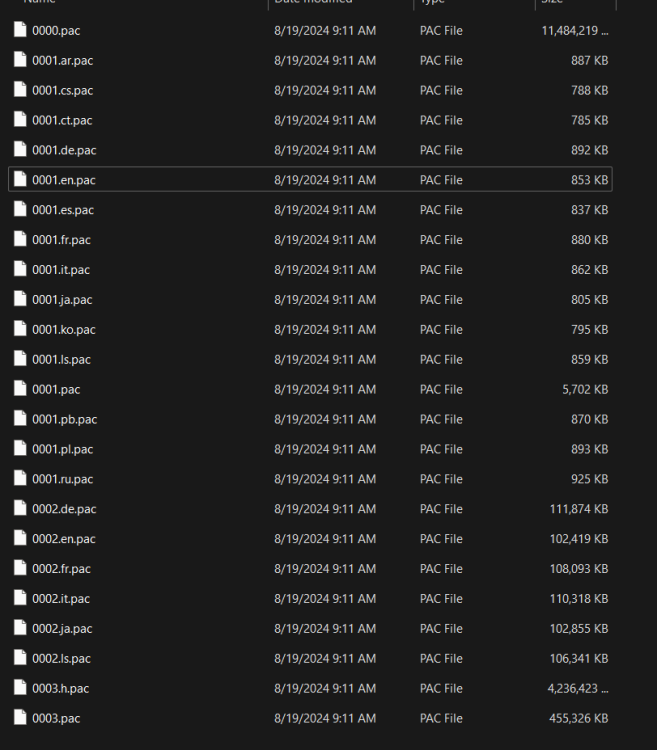
Task: Click the file icon beside 0000.pac
Action: click(x=20, y=30)
